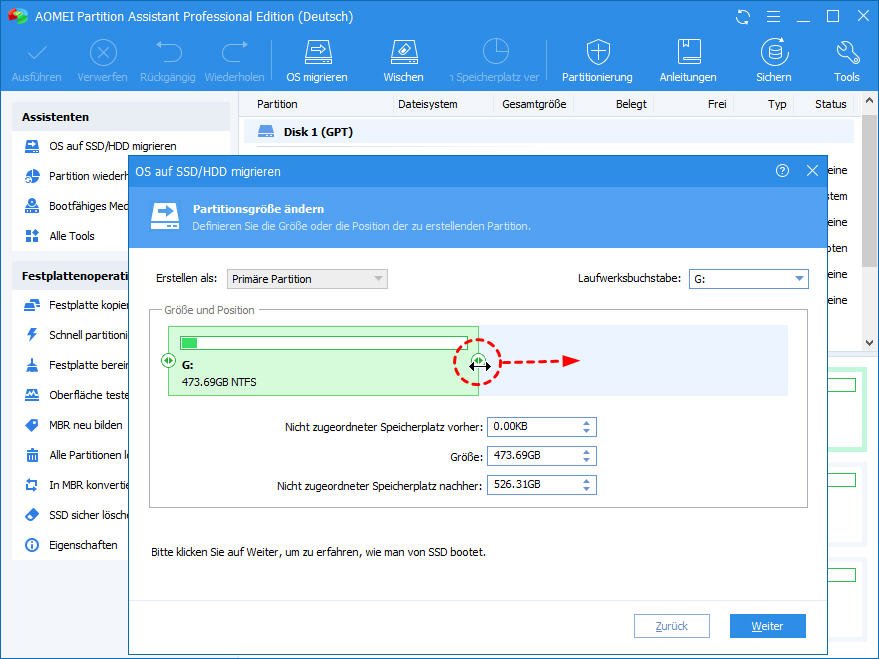Open the Erstellen als dropdown

click(x=307, y=279)
